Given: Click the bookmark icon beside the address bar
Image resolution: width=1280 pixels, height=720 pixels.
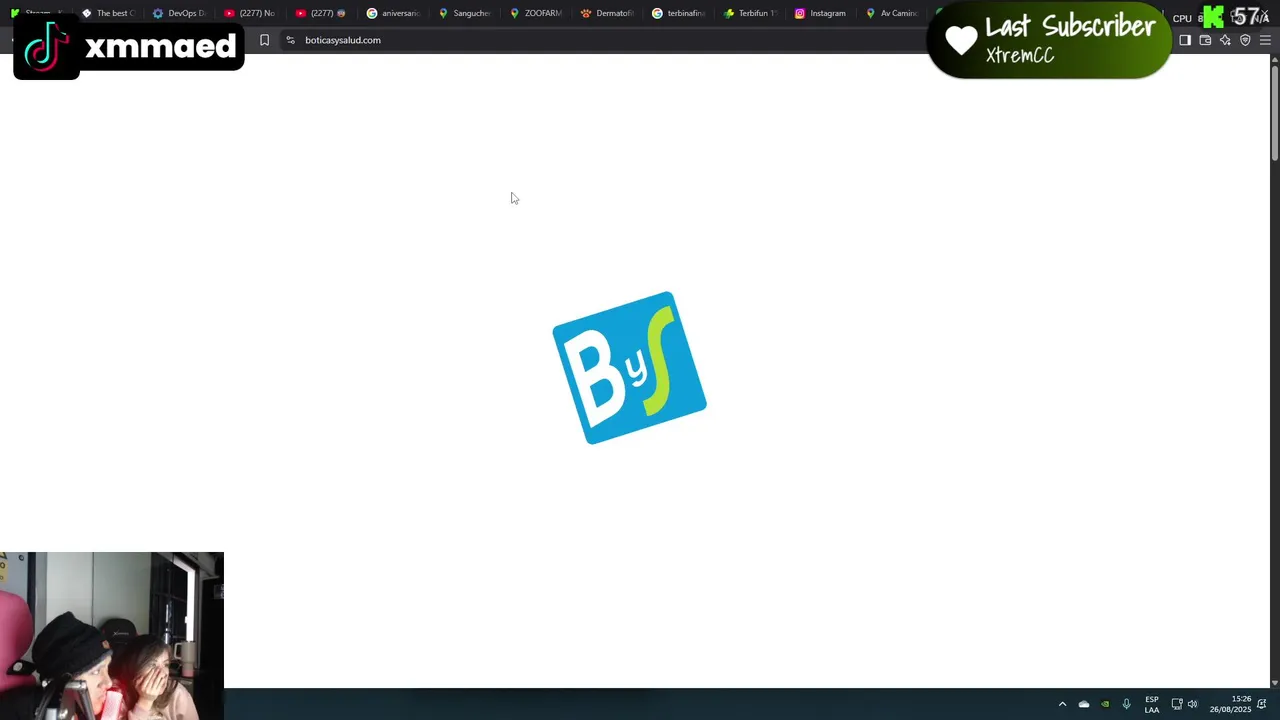Looking at the screenshot, I should click(x=264, y=40).
